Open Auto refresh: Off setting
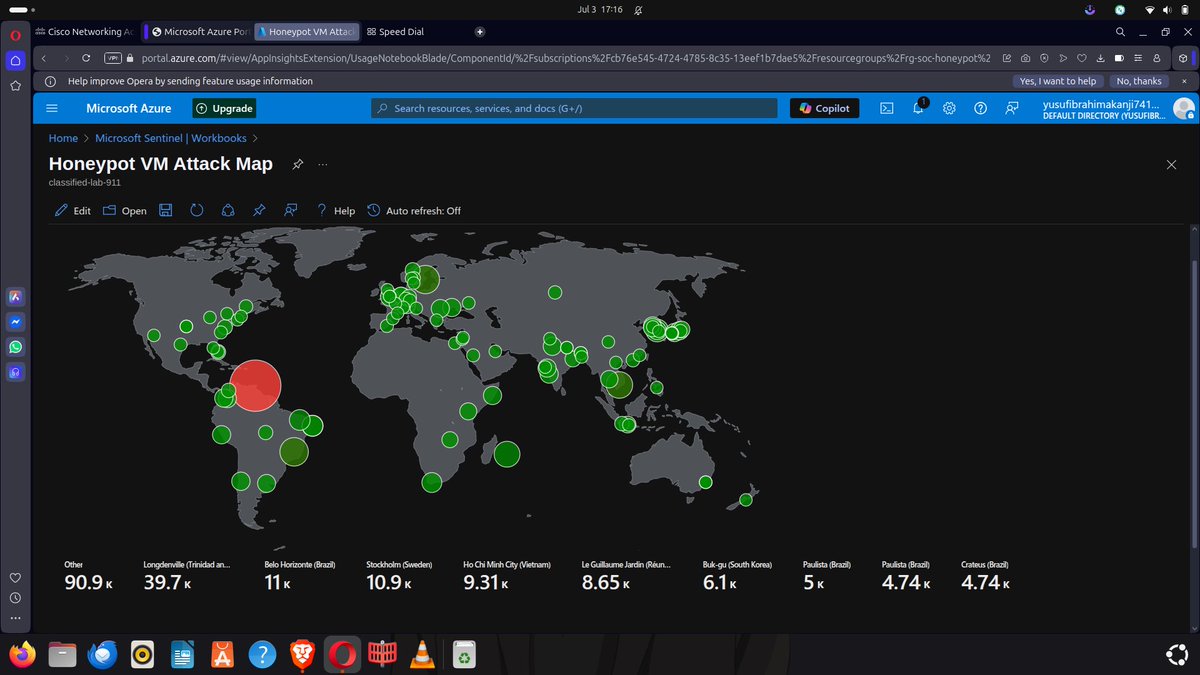 pos(414,210)
